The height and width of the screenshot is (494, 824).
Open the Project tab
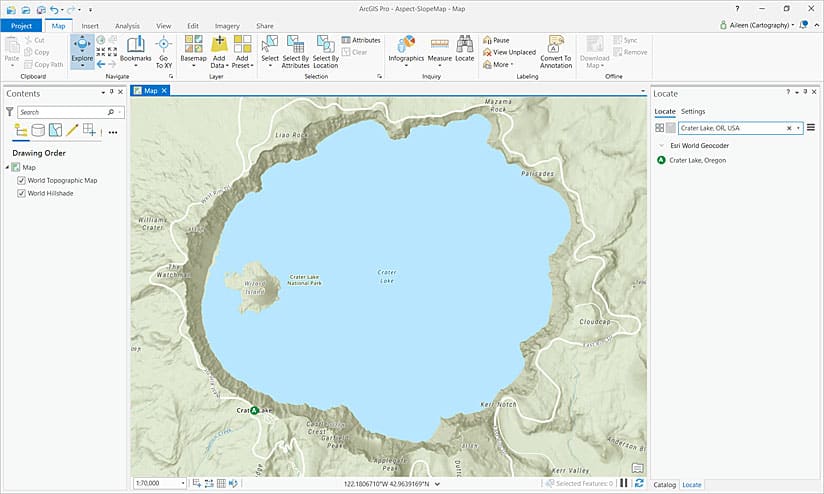(x=21, y=26)
